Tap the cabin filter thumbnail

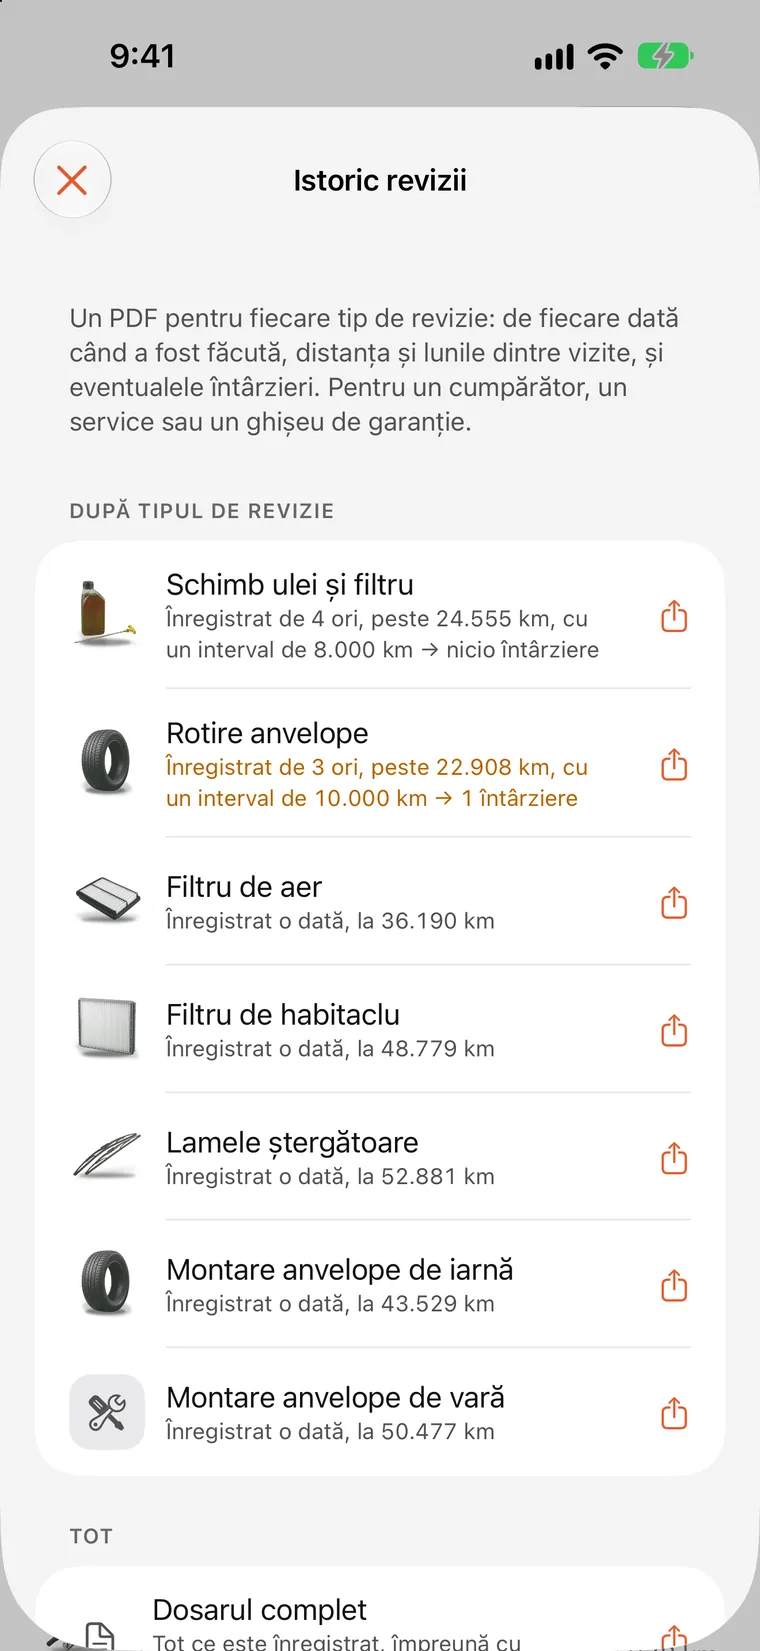[107, 1028]
